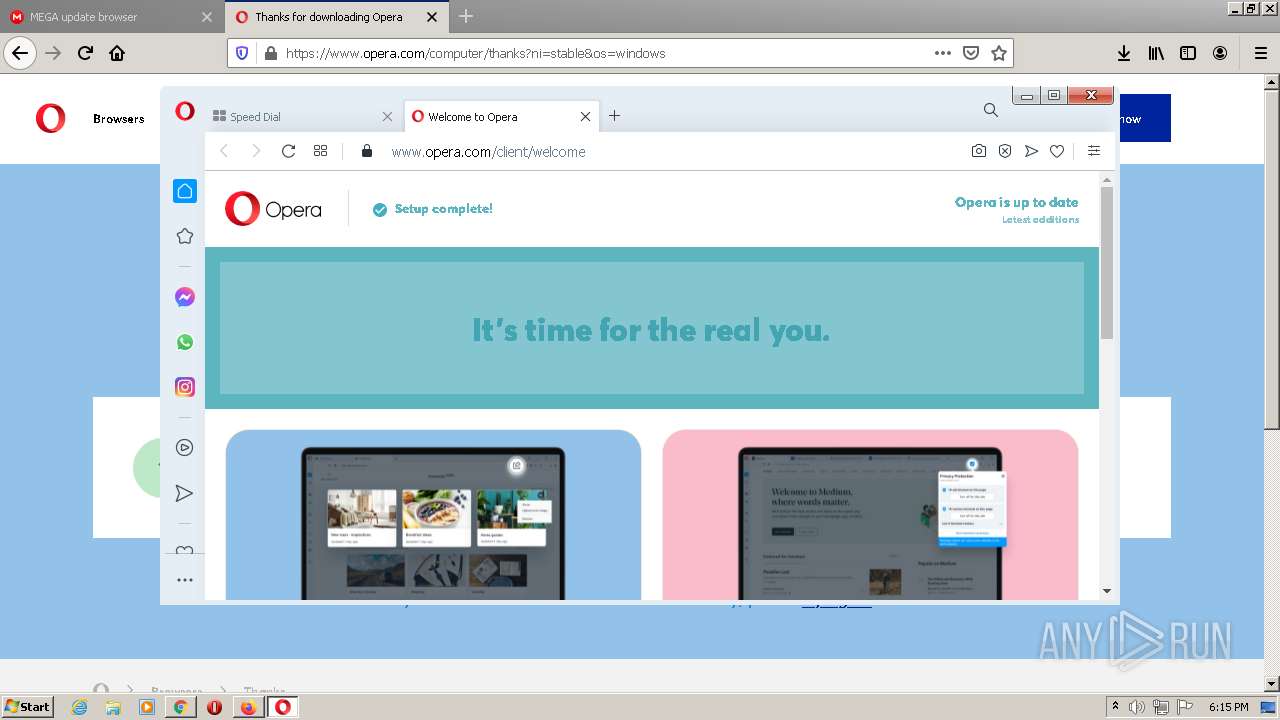Open a new Firefox tab
Viewport: 1280px width, 720px height.
pos(466,16)
